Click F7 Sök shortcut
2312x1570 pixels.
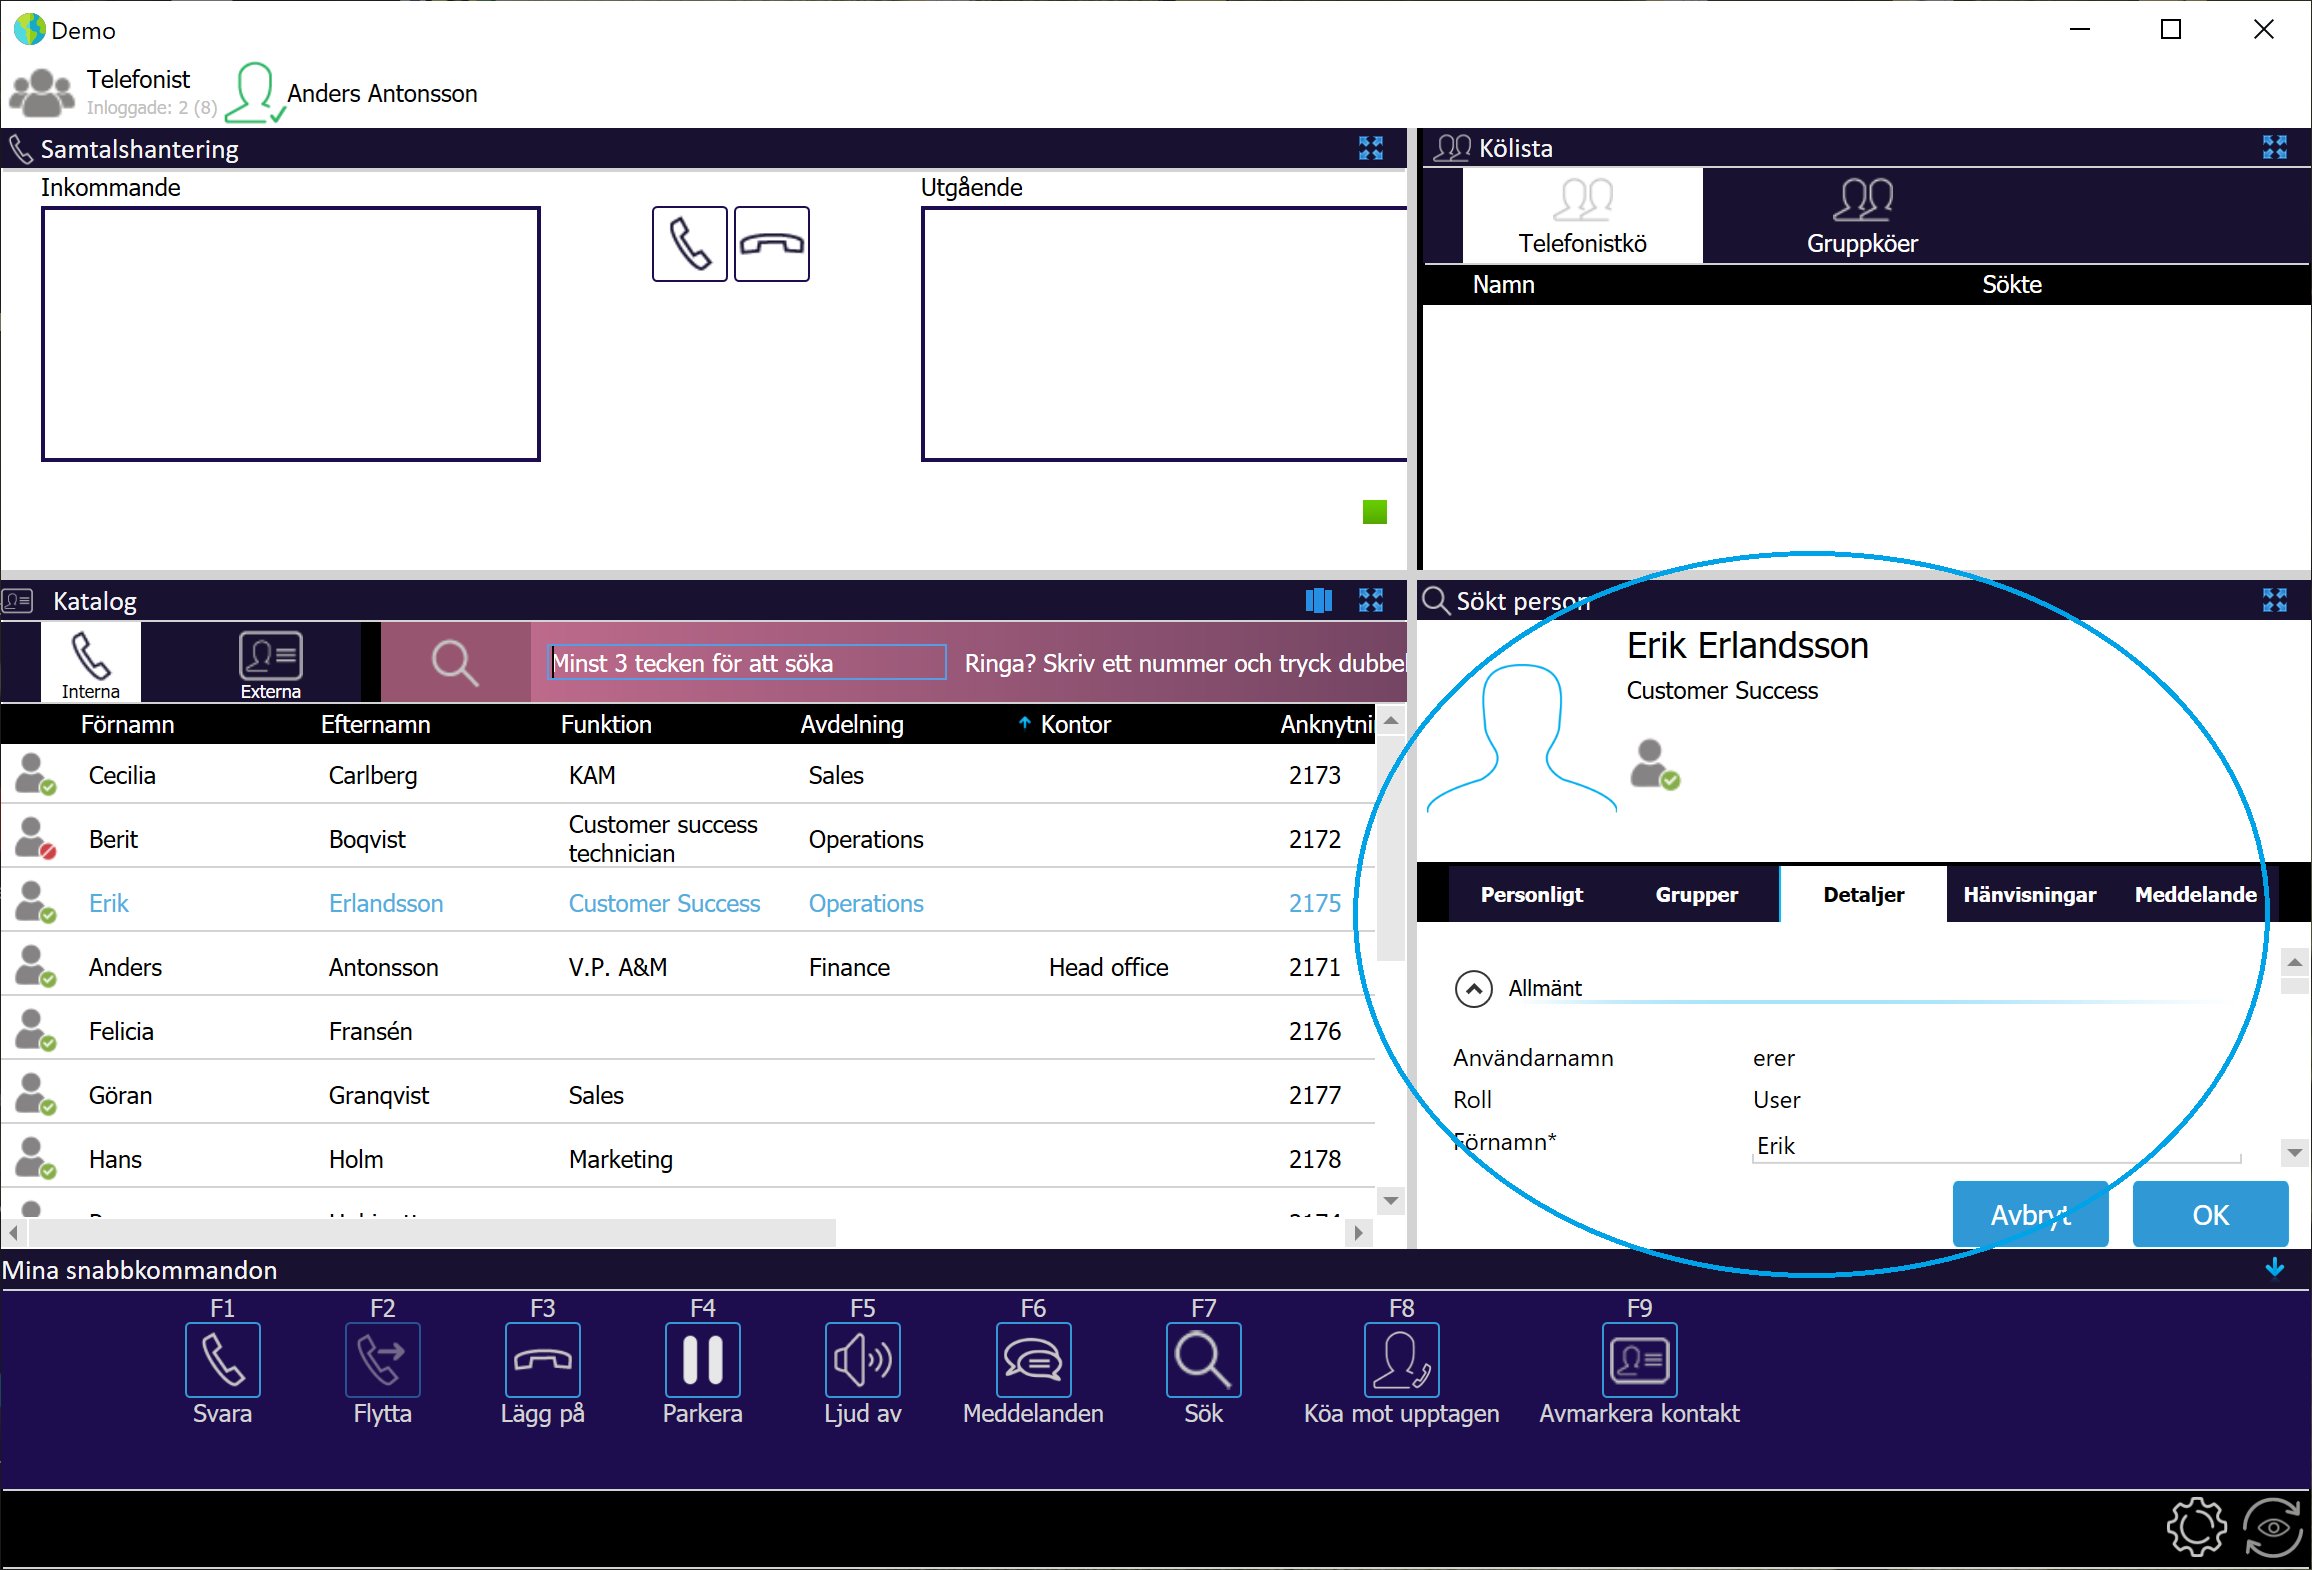click(x=1203, y=1360)
